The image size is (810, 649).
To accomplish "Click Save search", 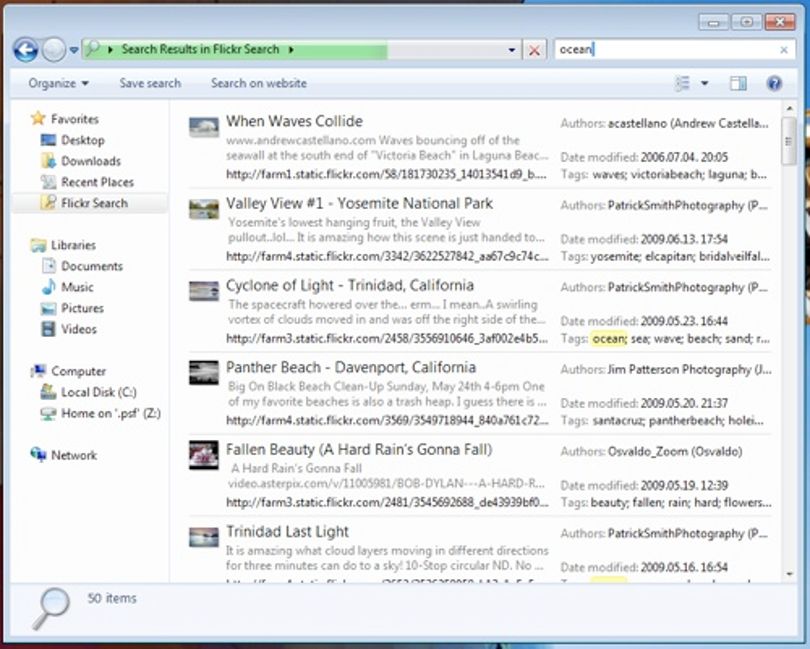I will pos(150,83).
